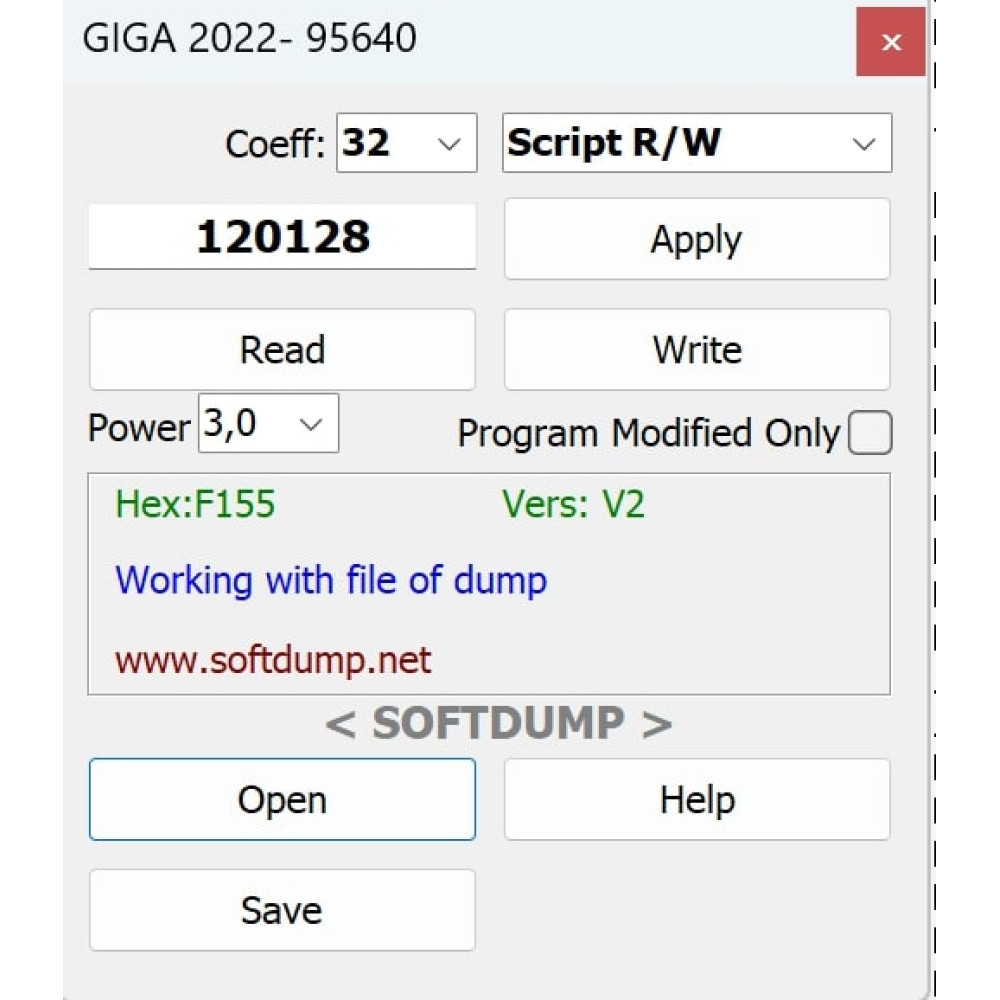Image resolution: width=1000 pixels, height=1000 pixels.
Task: Click the Working with file of dump message
Action: 331,580
